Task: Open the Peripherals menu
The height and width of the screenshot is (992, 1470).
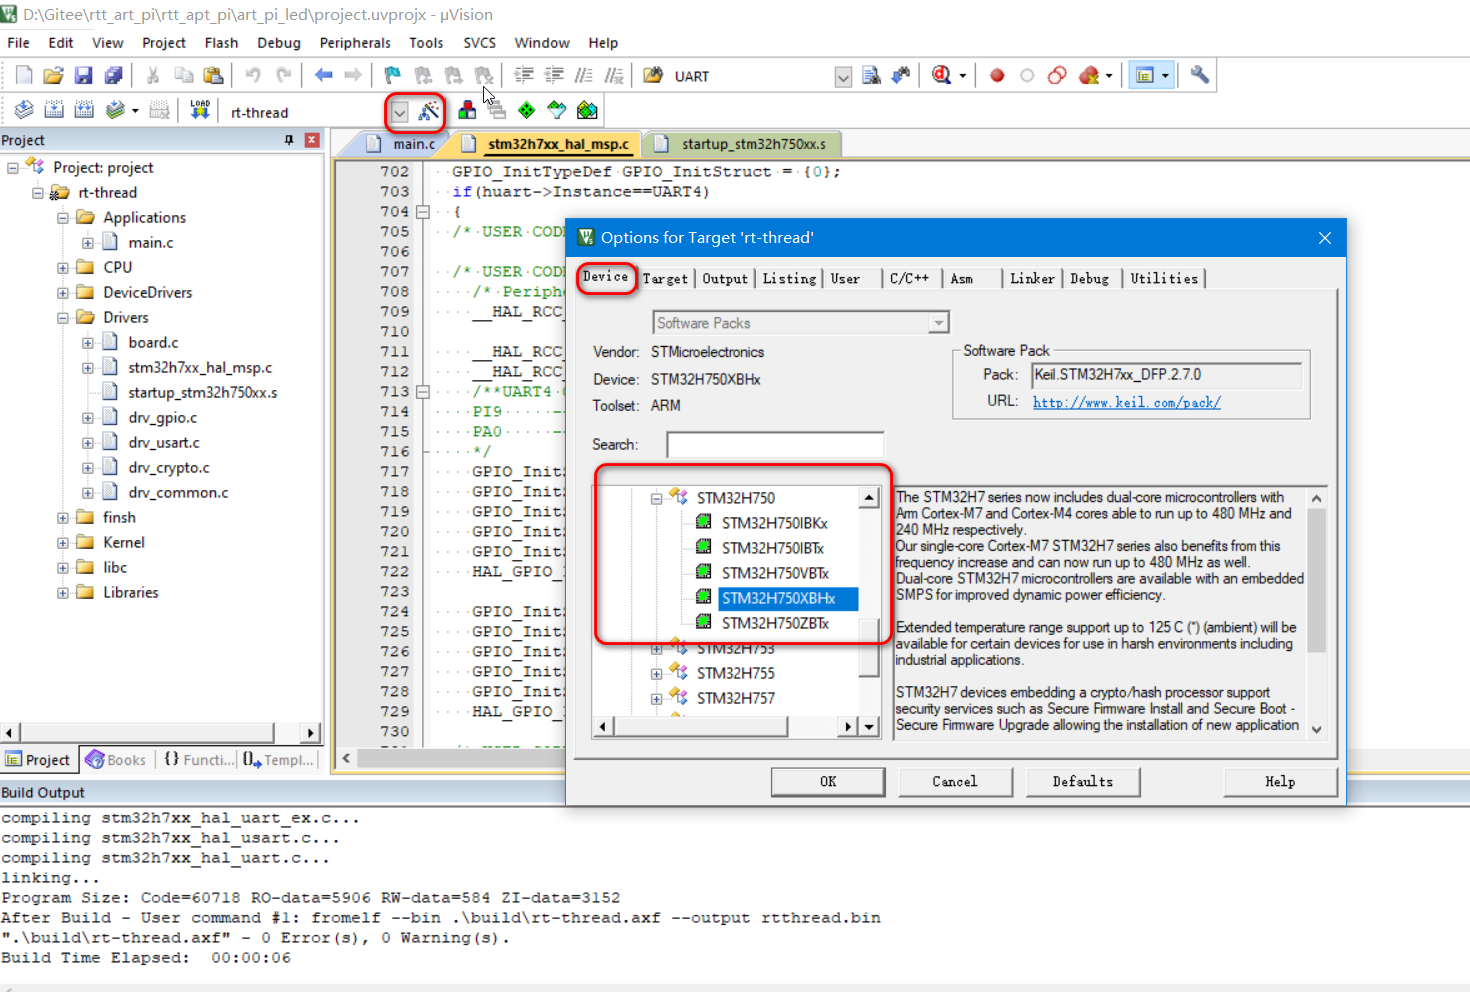Action: point(355,43)
